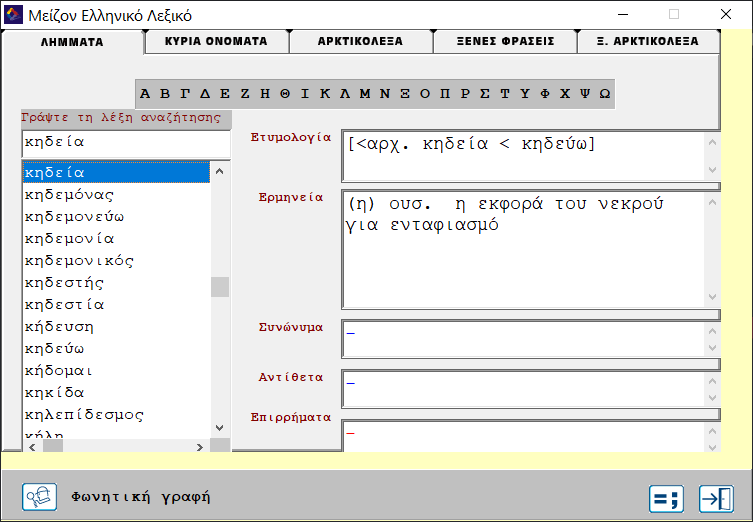Screen dimensions: 753x522
Task: Select κήδευση in the word list
Action: click(x=116, y=327)
